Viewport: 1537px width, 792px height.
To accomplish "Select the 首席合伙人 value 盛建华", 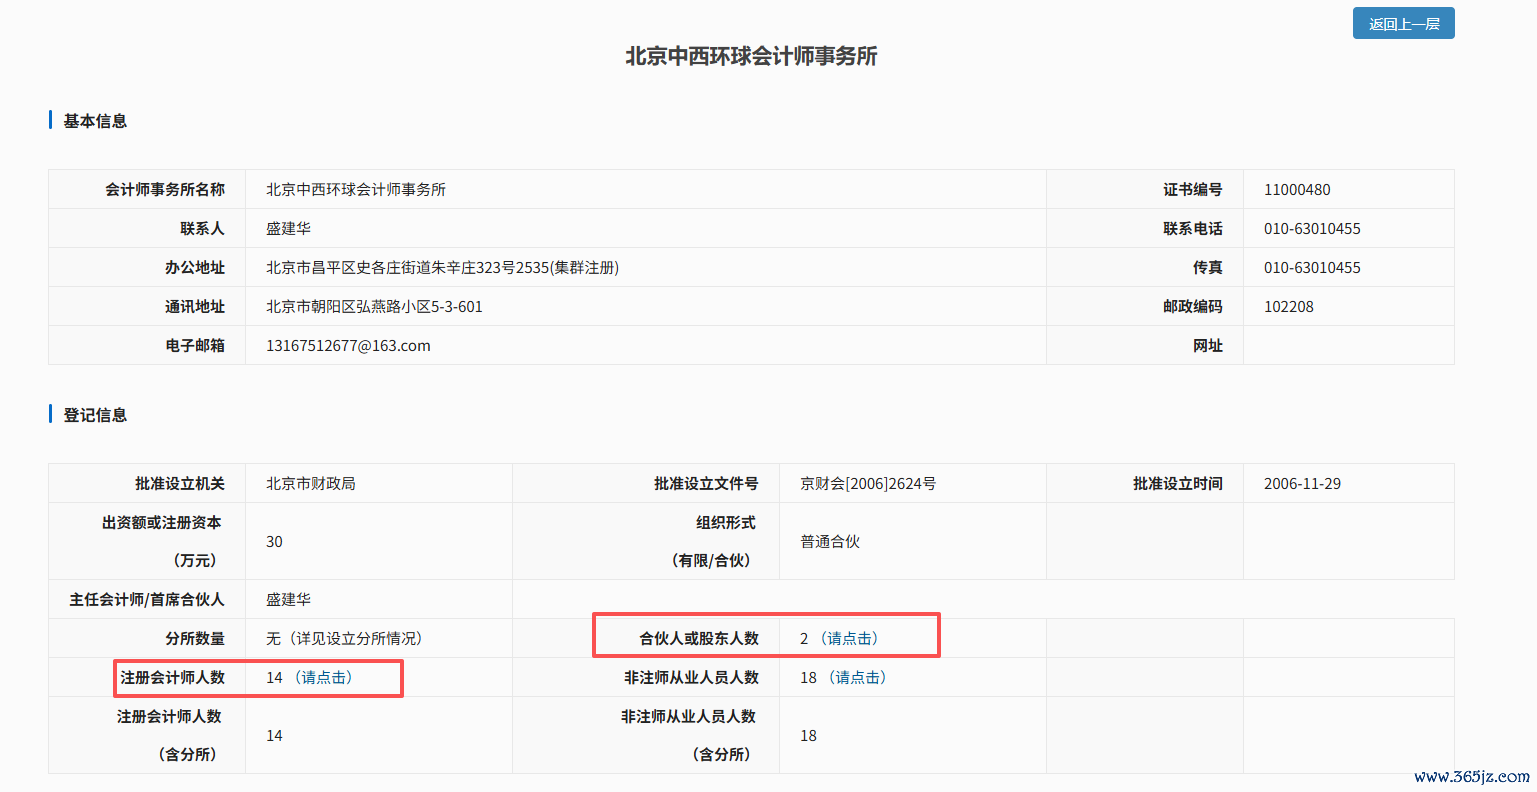I will (288, 599).
